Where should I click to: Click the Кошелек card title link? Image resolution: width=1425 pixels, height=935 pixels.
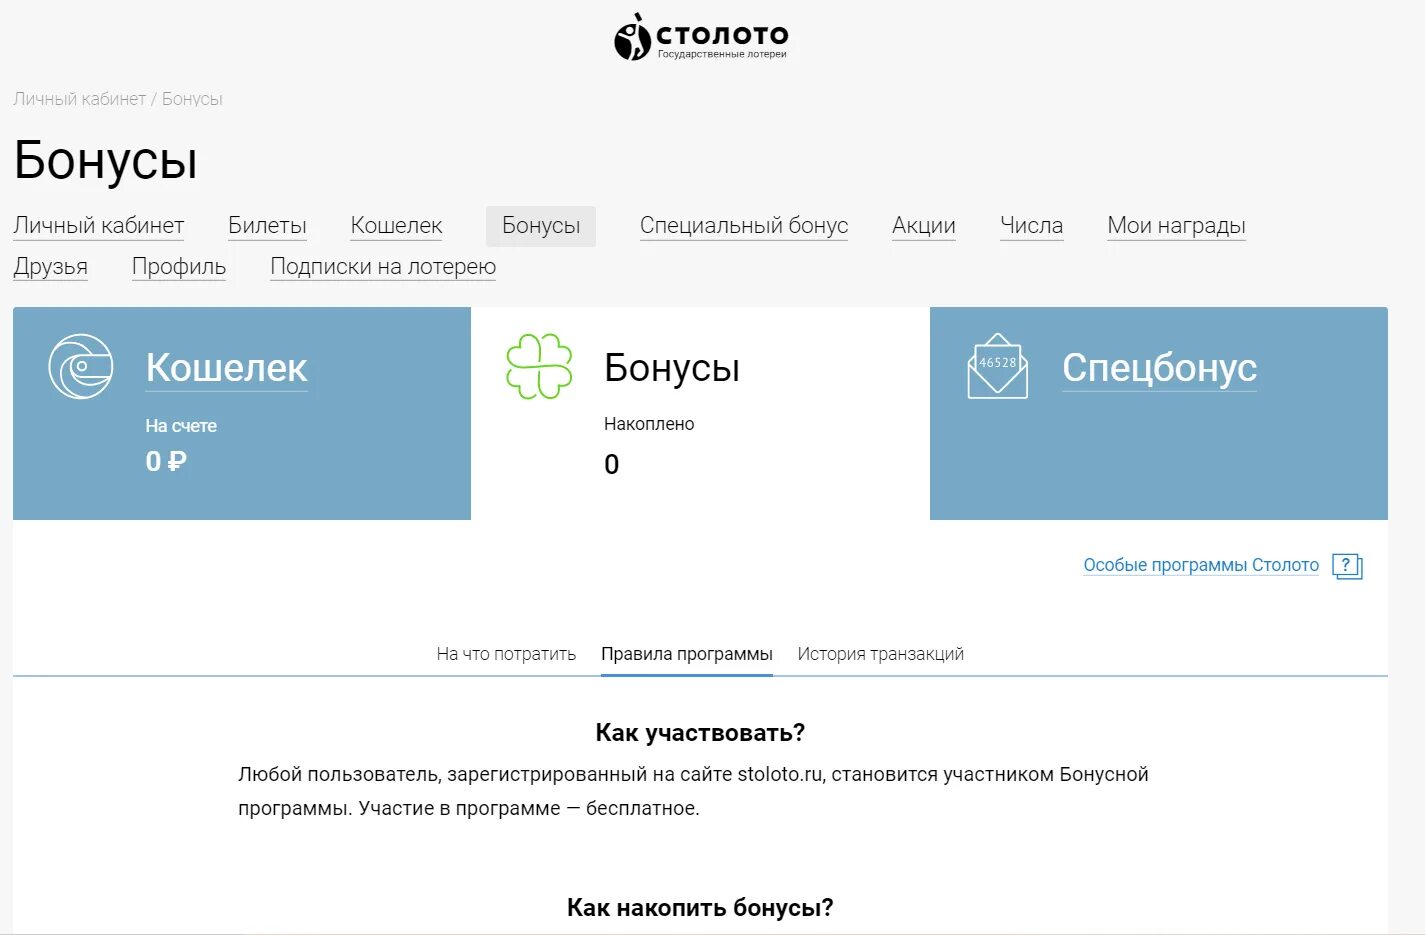(x=227, y=368)
